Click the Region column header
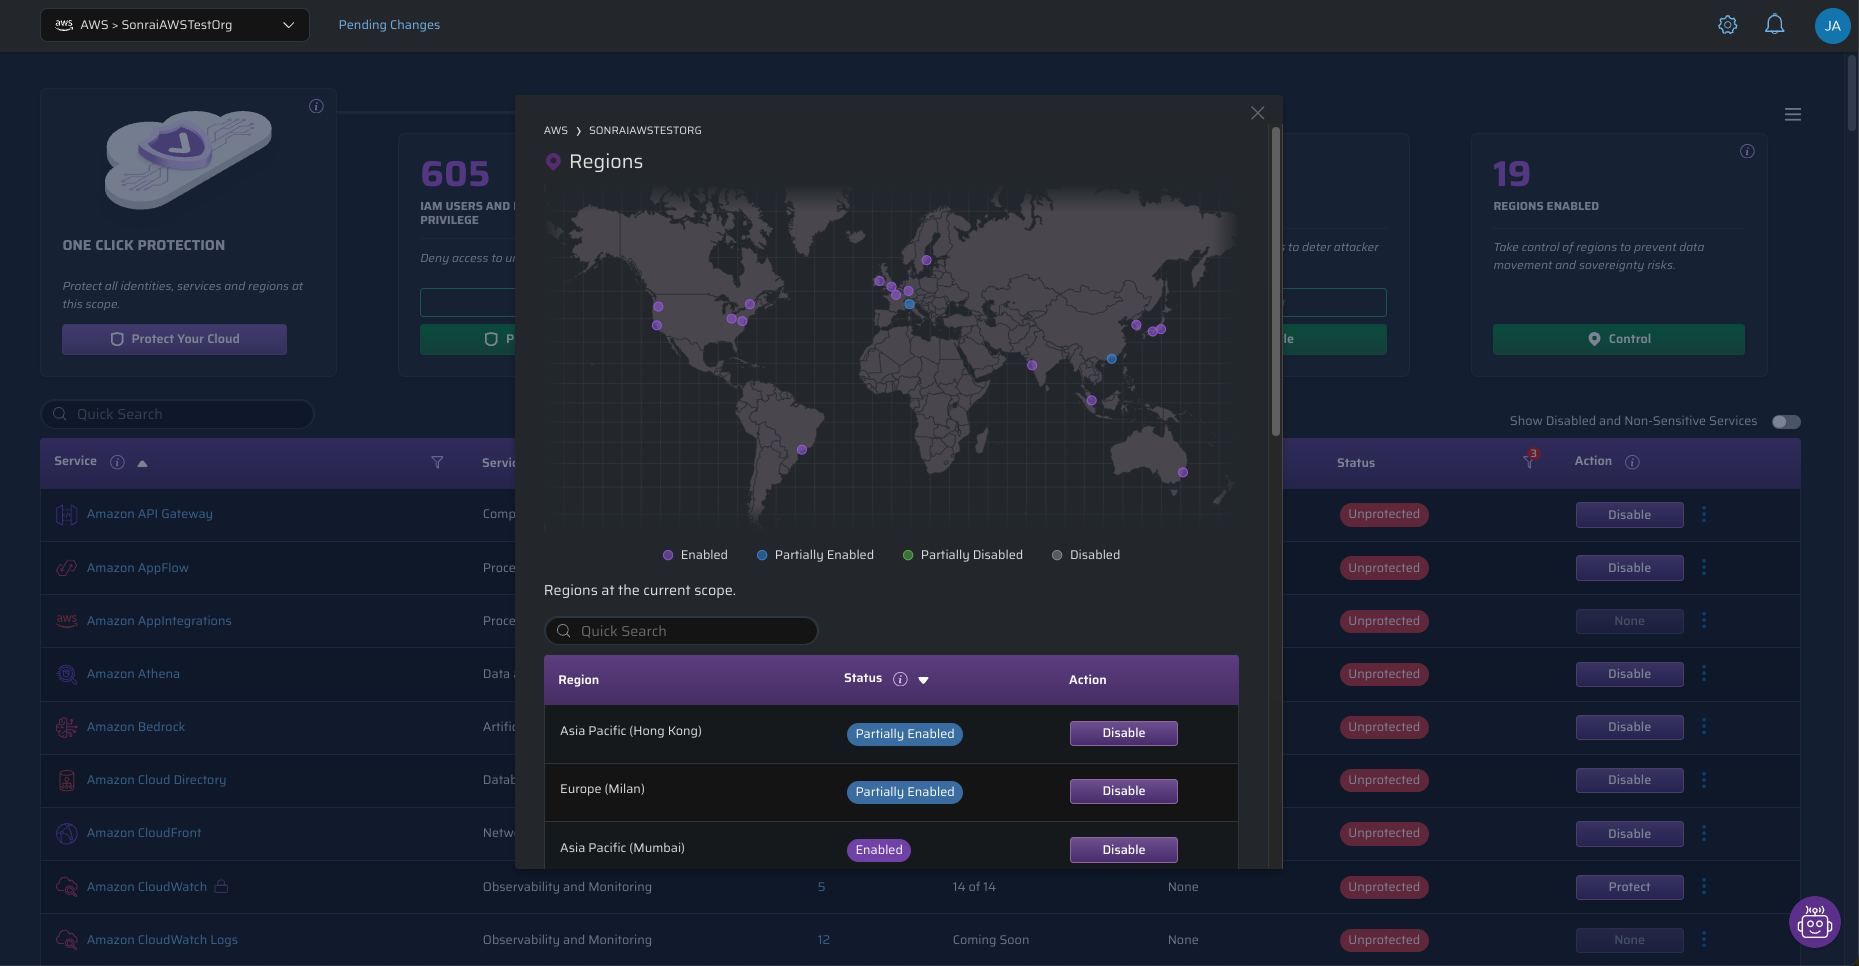 coord(578,680)
